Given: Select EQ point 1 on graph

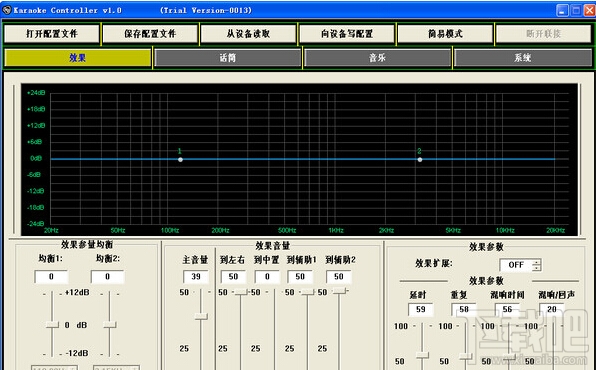Looking at the screenshot, I should (x=181, y=160).
